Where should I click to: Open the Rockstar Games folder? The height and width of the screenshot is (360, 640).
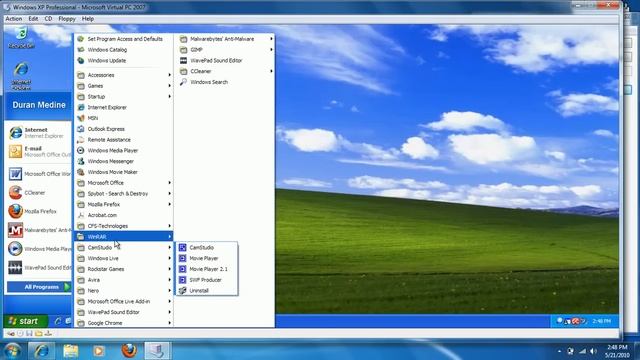[124, 269]
